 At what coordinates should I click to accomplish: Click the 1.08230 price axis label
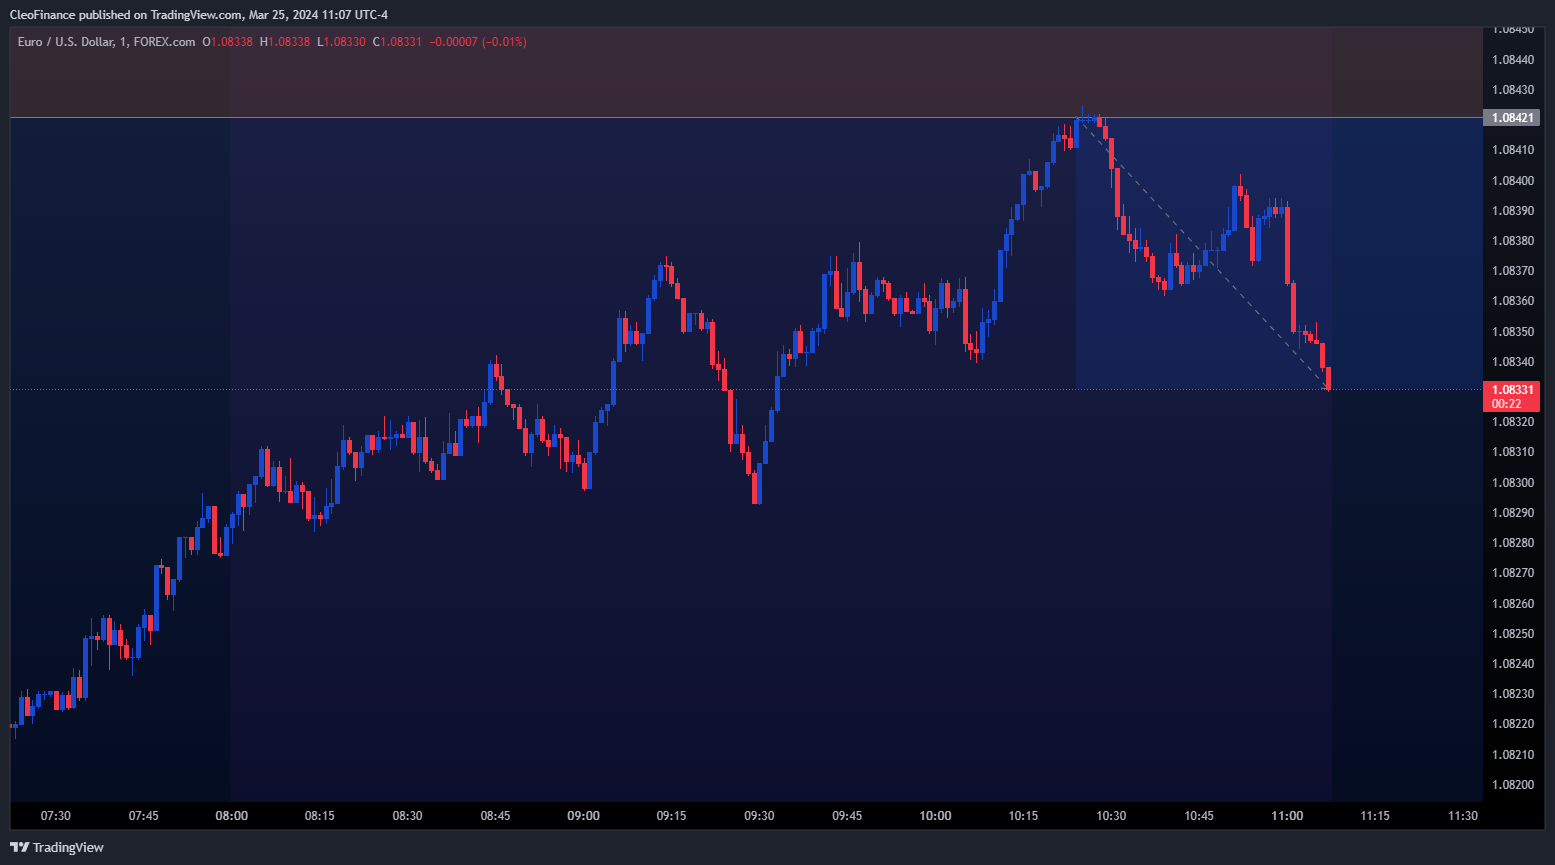click(1512, 694)
